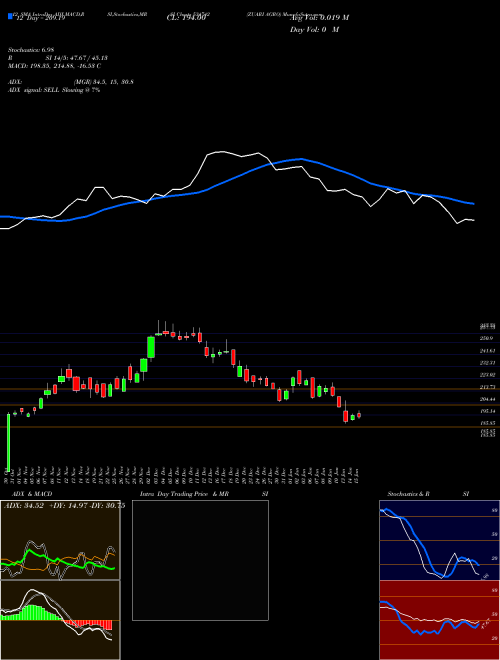Click the 232.31 price axis label
500x660 pixels.
488,362
